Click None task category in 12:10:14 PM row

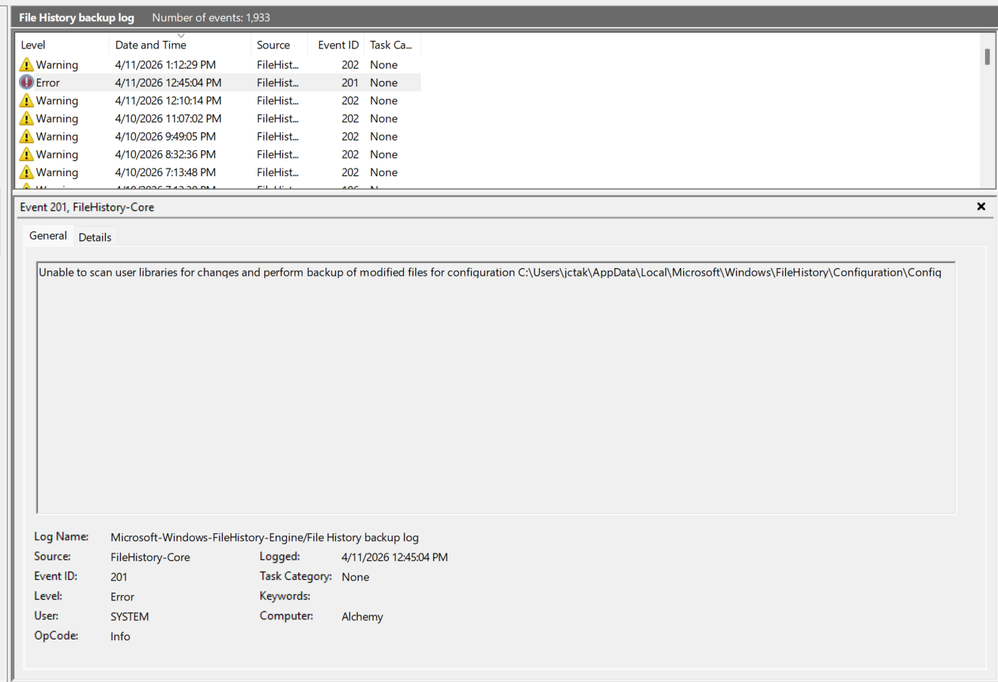(384, 101)
